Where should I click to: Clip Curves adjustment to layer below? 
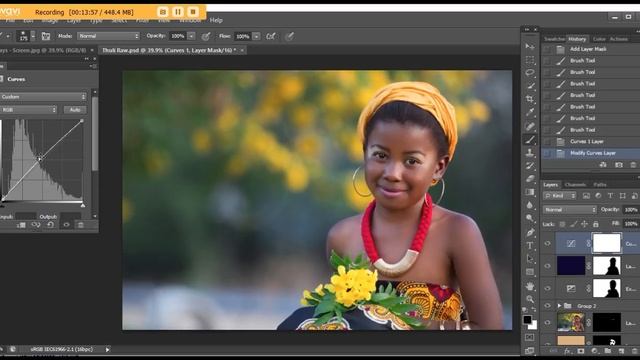pos(21,225)
